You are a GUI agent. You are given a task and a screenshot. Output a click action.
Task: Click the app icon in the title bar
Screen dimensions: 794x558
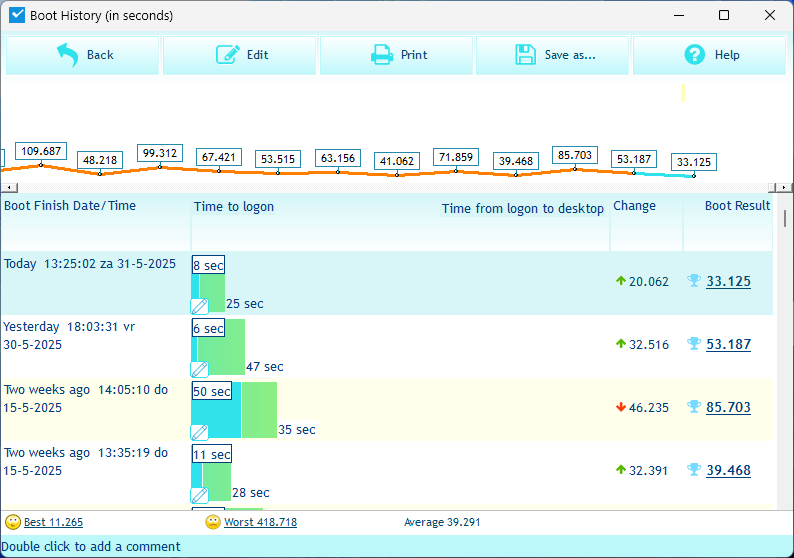pyautogui.click(x=17, y=15)
